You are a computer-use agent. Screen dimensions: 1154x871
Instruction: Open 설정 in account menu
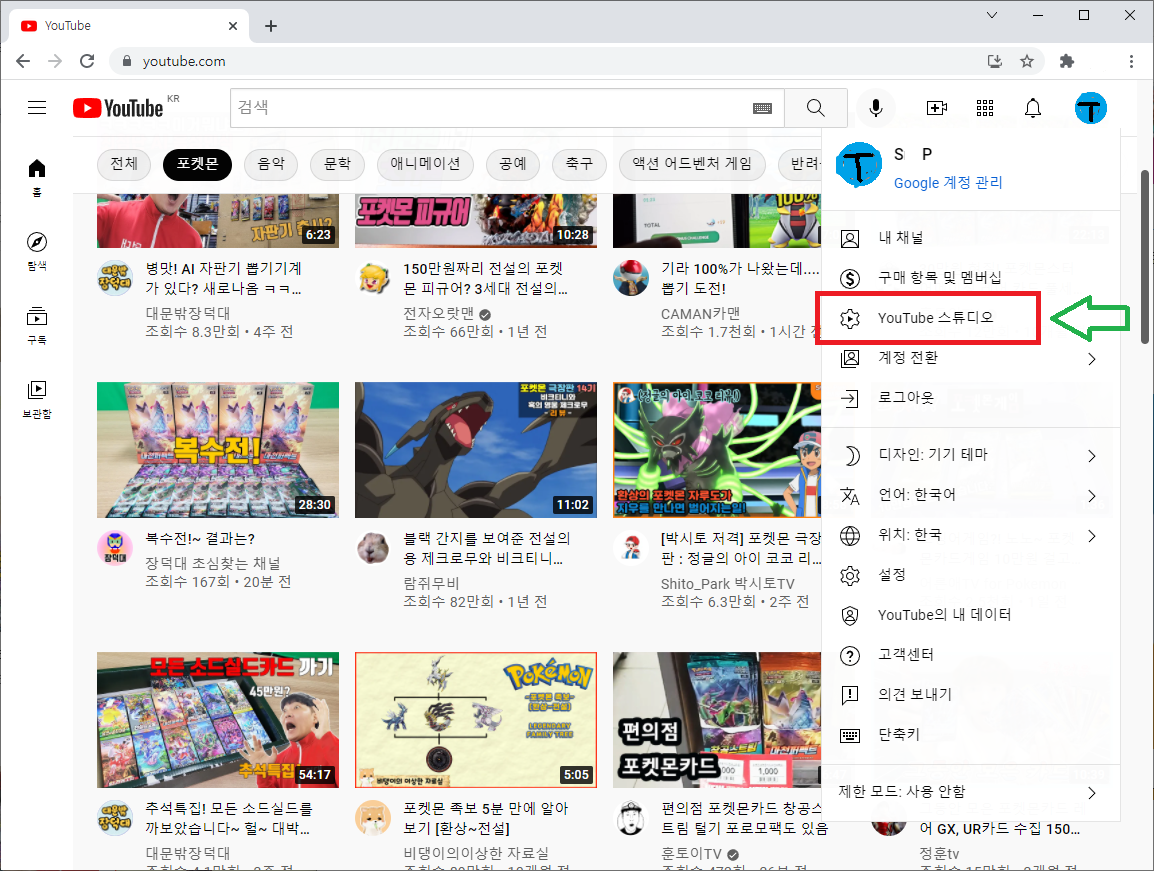[x=971, y=574]
